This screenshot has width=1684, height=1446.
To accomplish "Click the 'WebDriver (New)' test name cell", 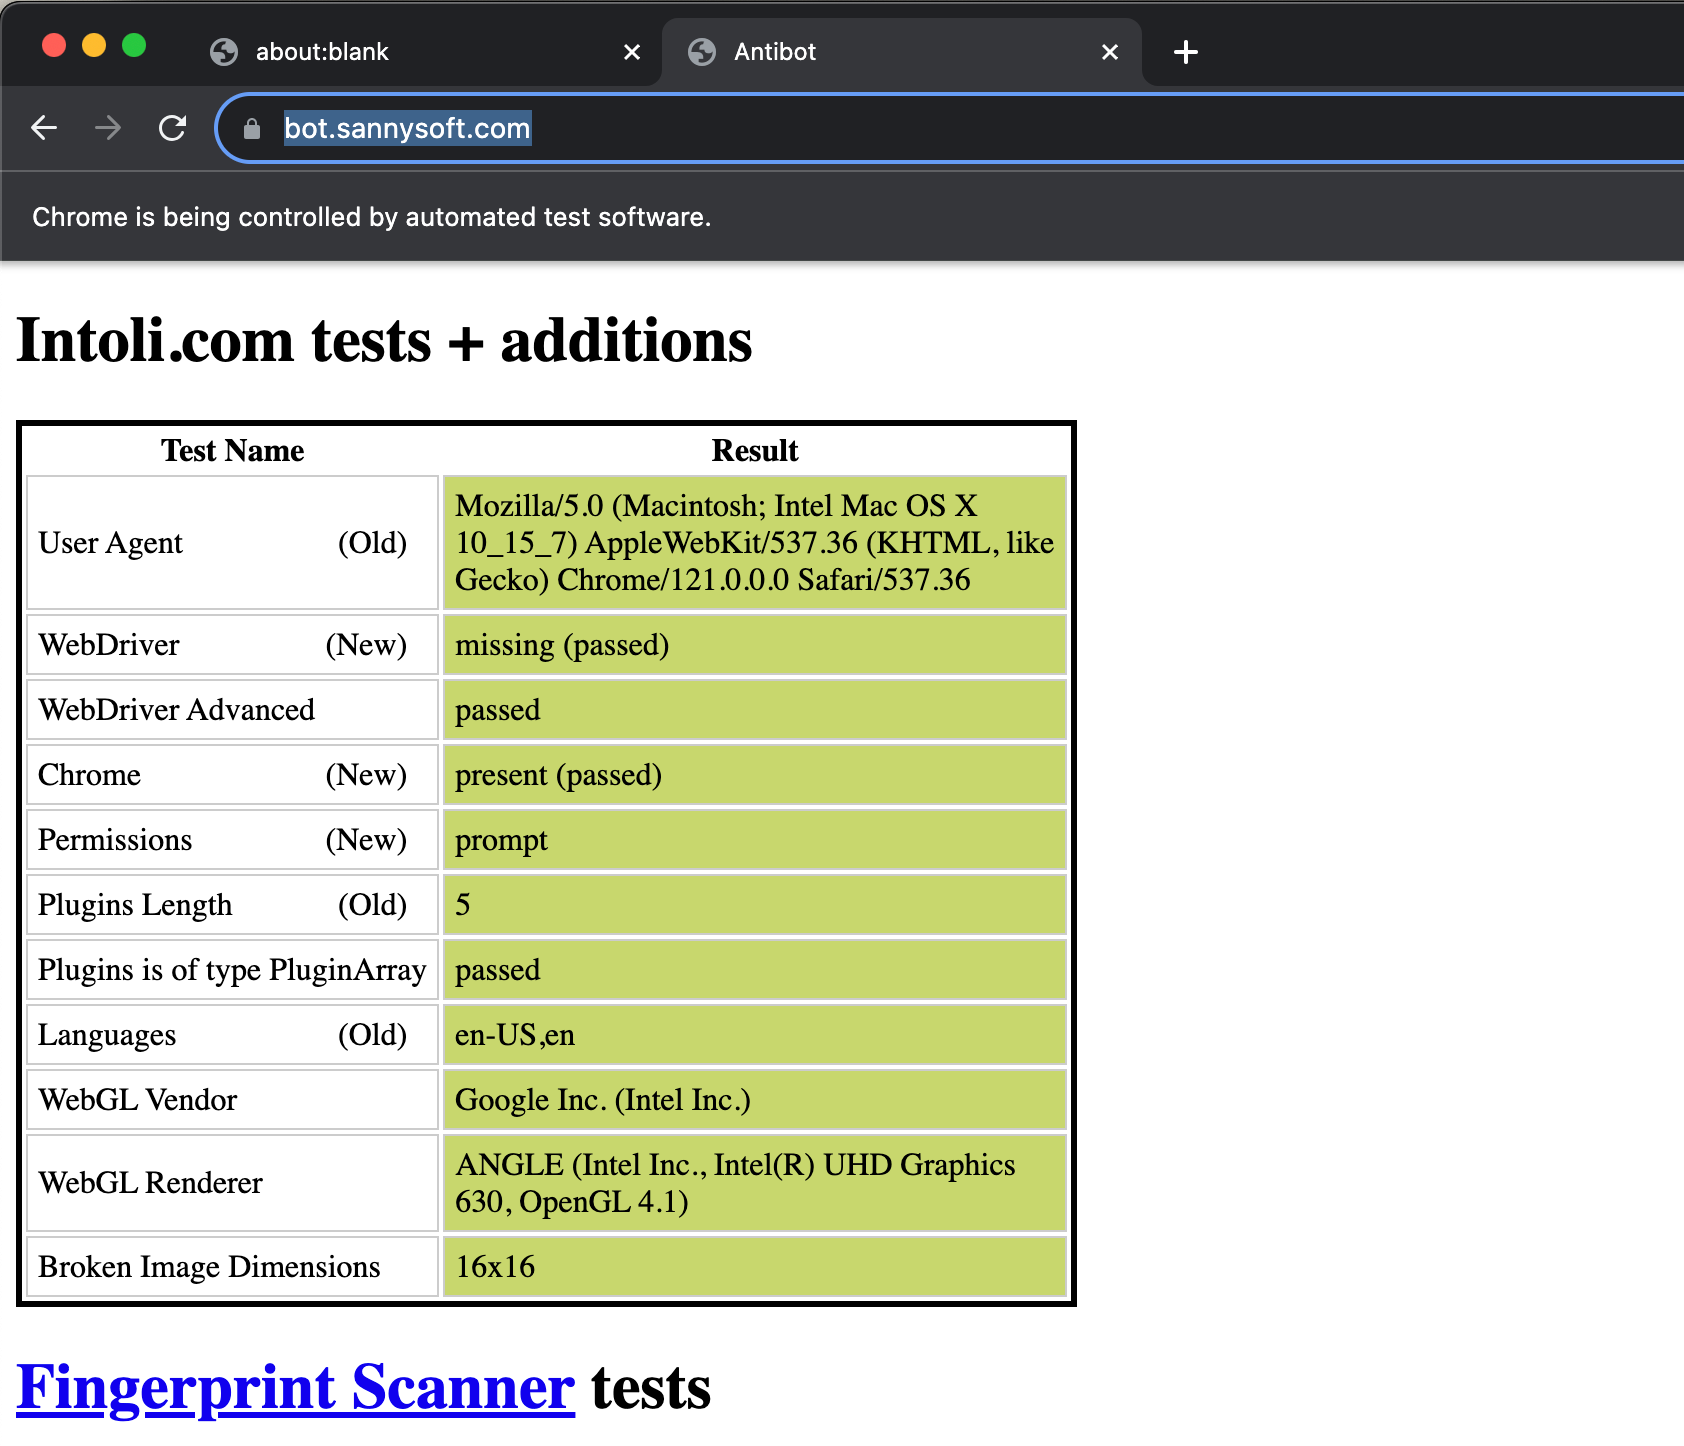I will (232, 645).
